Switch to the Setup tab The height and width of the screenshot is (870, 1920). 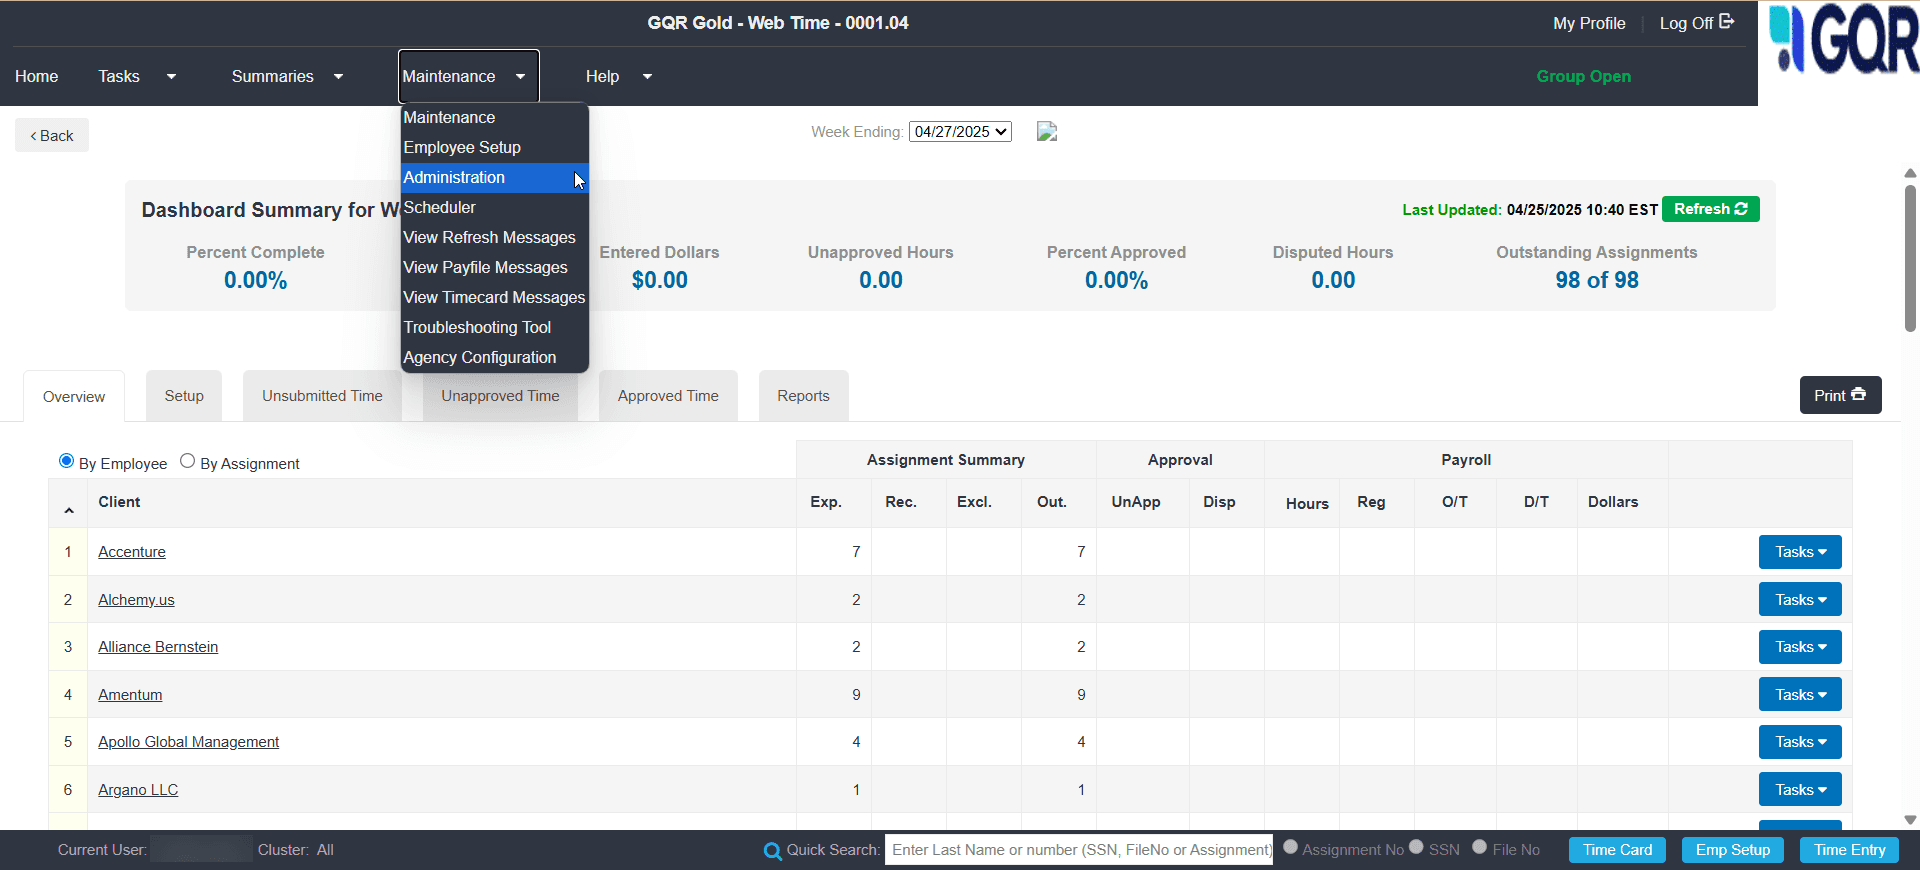tap(184, 396)
